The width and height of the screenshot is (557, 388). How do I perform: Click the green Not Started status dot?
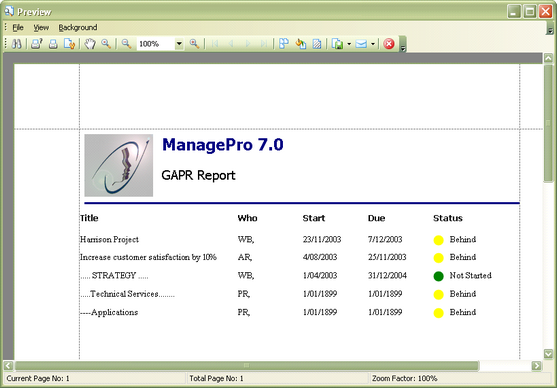(438, 276)
